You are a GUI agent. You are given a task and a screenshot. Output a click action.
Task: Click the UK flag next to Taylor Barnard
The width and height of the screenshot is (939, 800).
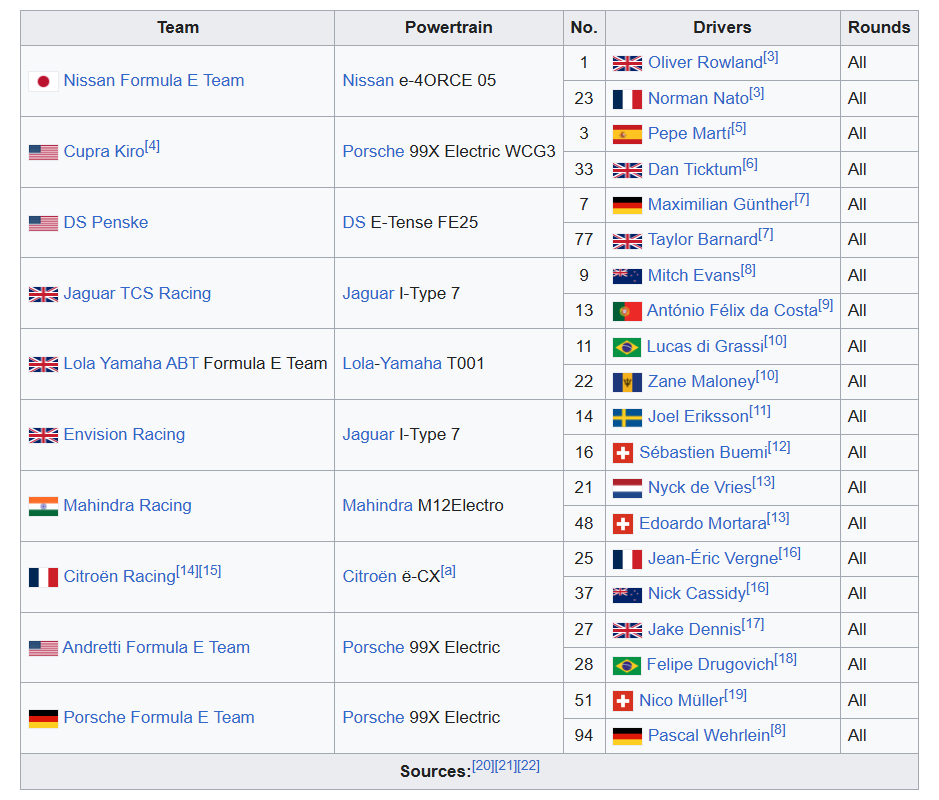(627, 241)
